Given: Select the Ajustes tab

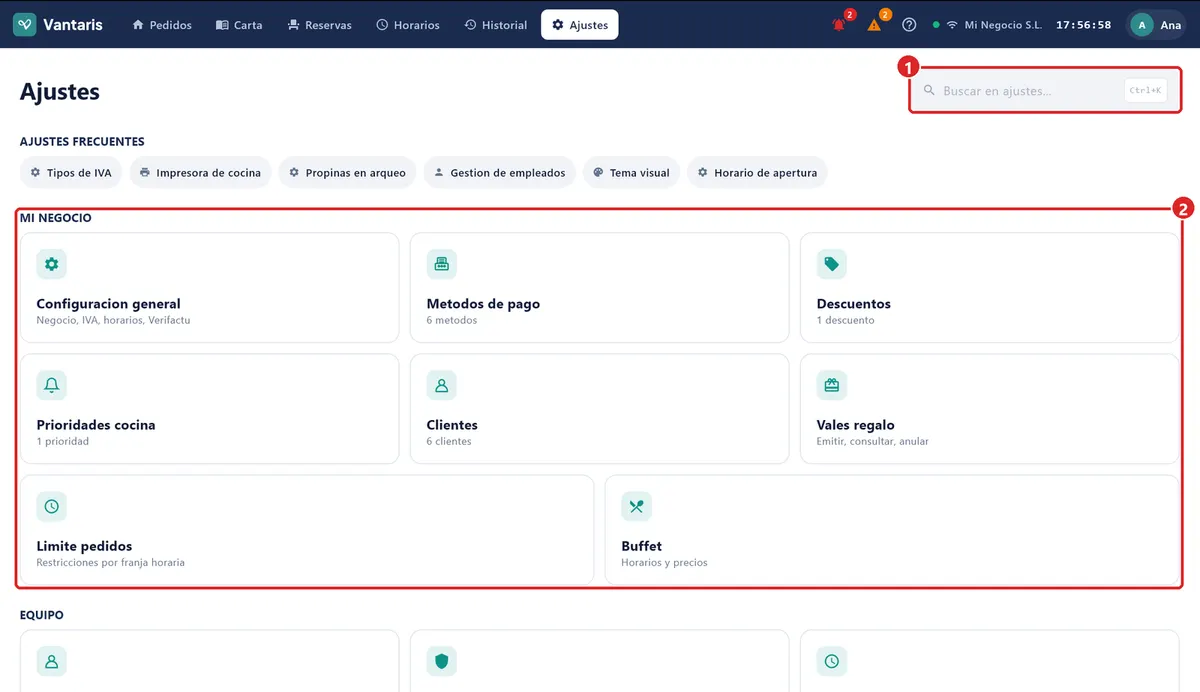Looking at the screenshot, I should (x=580, y=25).
